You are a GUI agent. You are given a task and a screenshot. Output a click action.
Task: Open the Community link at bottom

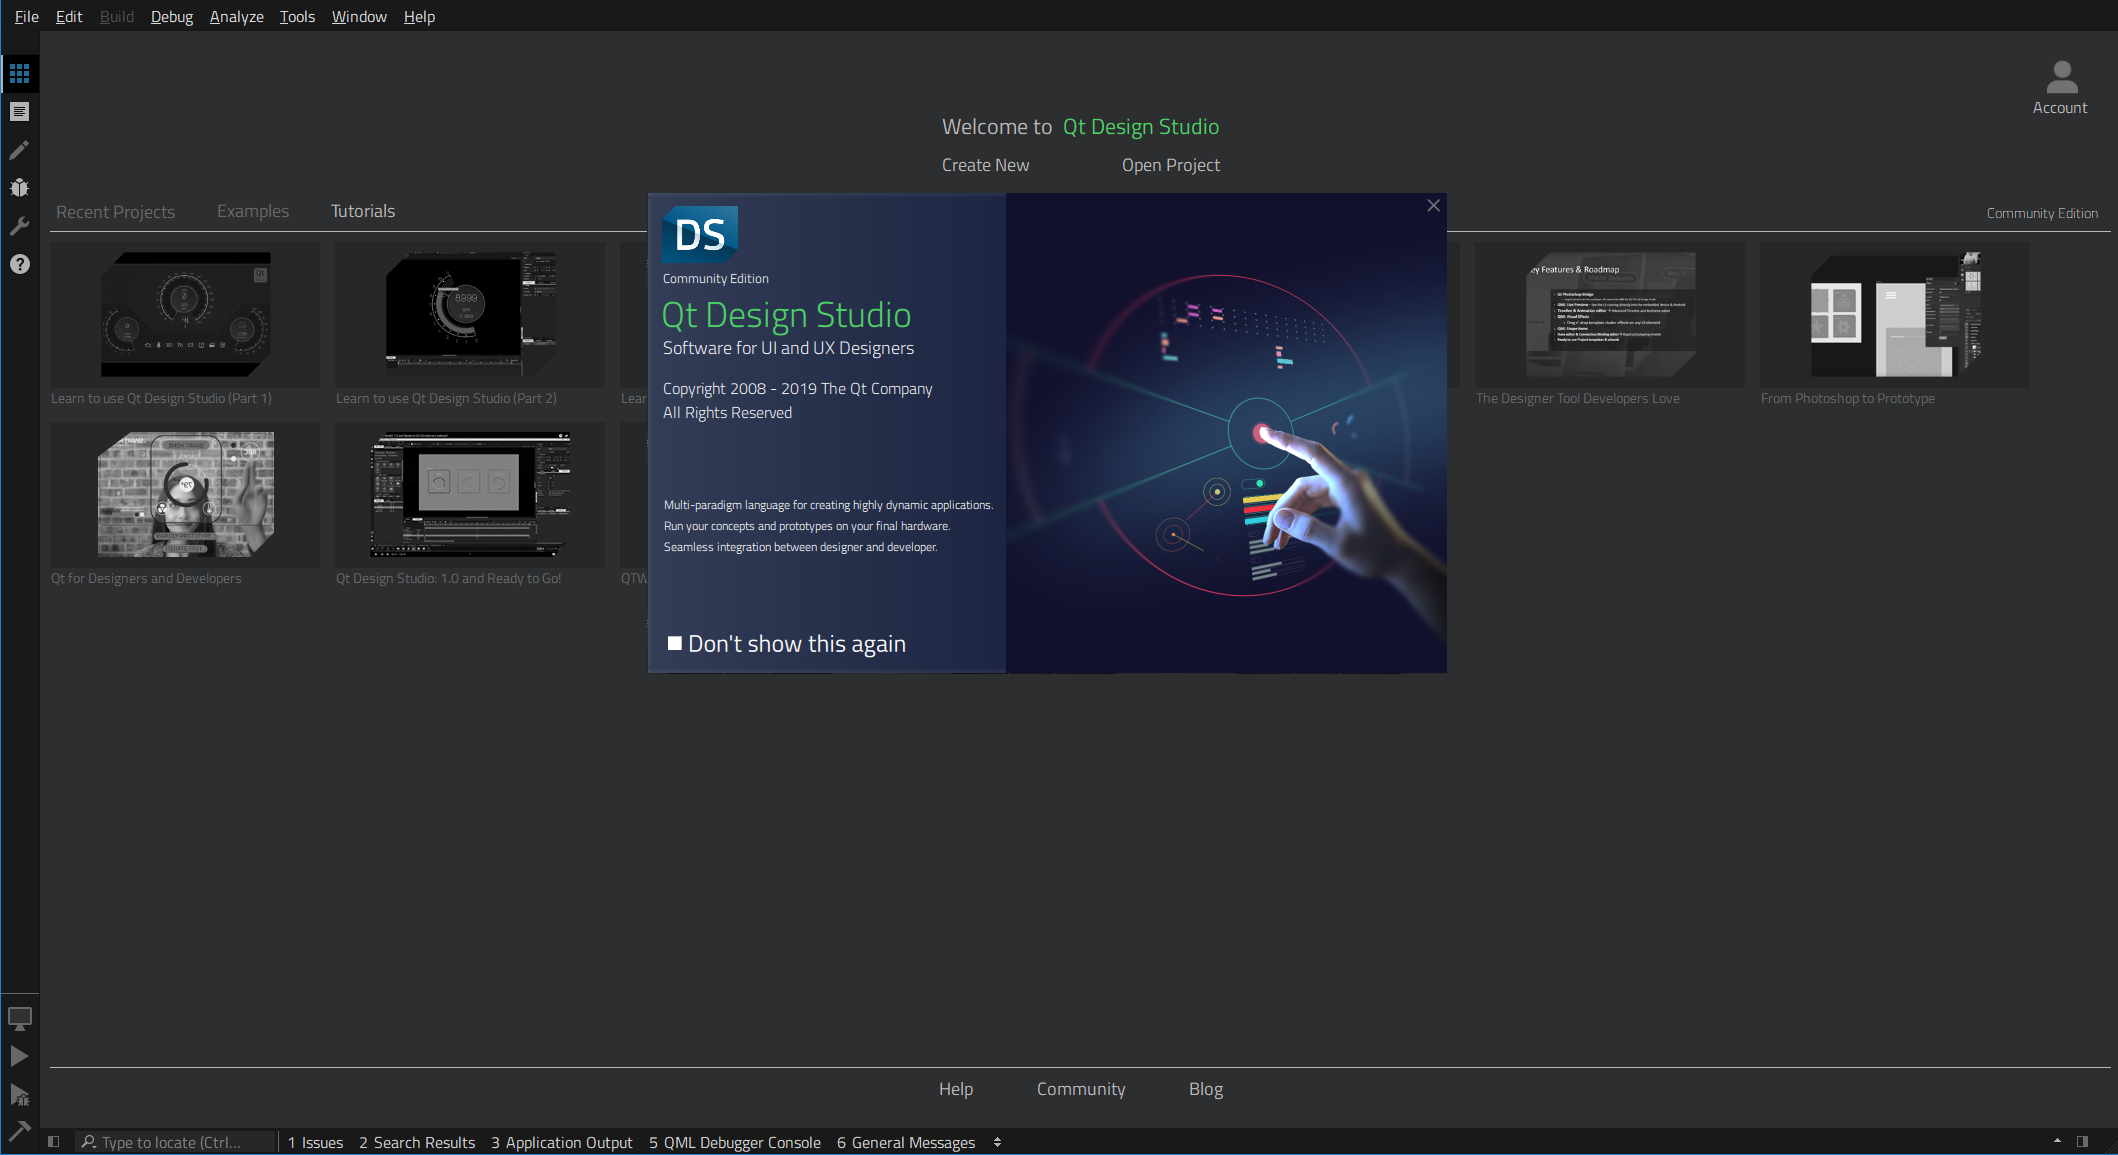(1081, 1089)
